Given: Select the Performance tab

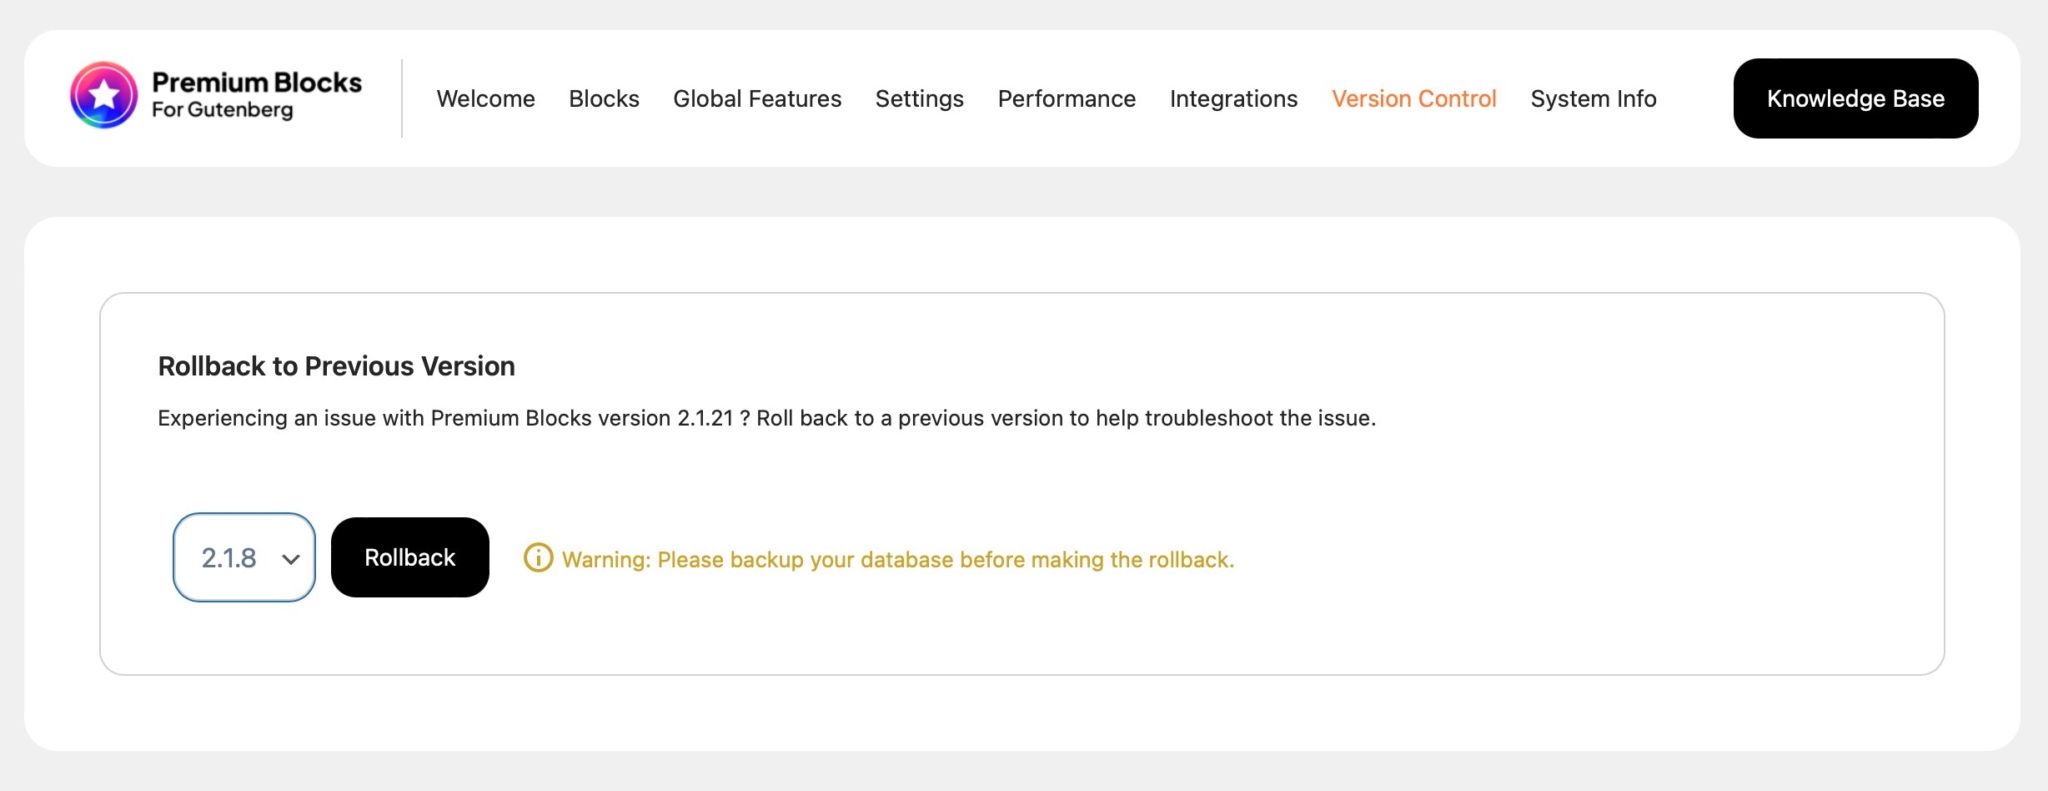Looking at the screenshot, I should pyautogui.click(x=1067, y=99).
